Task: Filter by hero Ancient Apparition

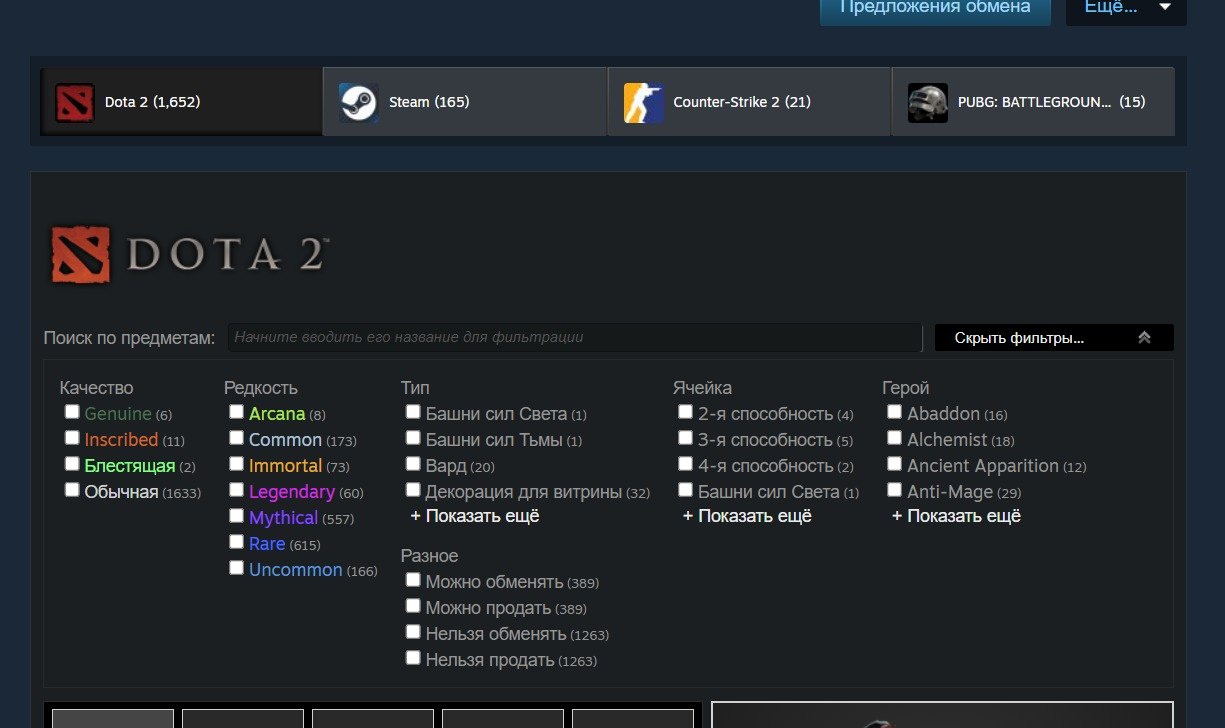Action: pyautogui.click(x=894, y=464)
